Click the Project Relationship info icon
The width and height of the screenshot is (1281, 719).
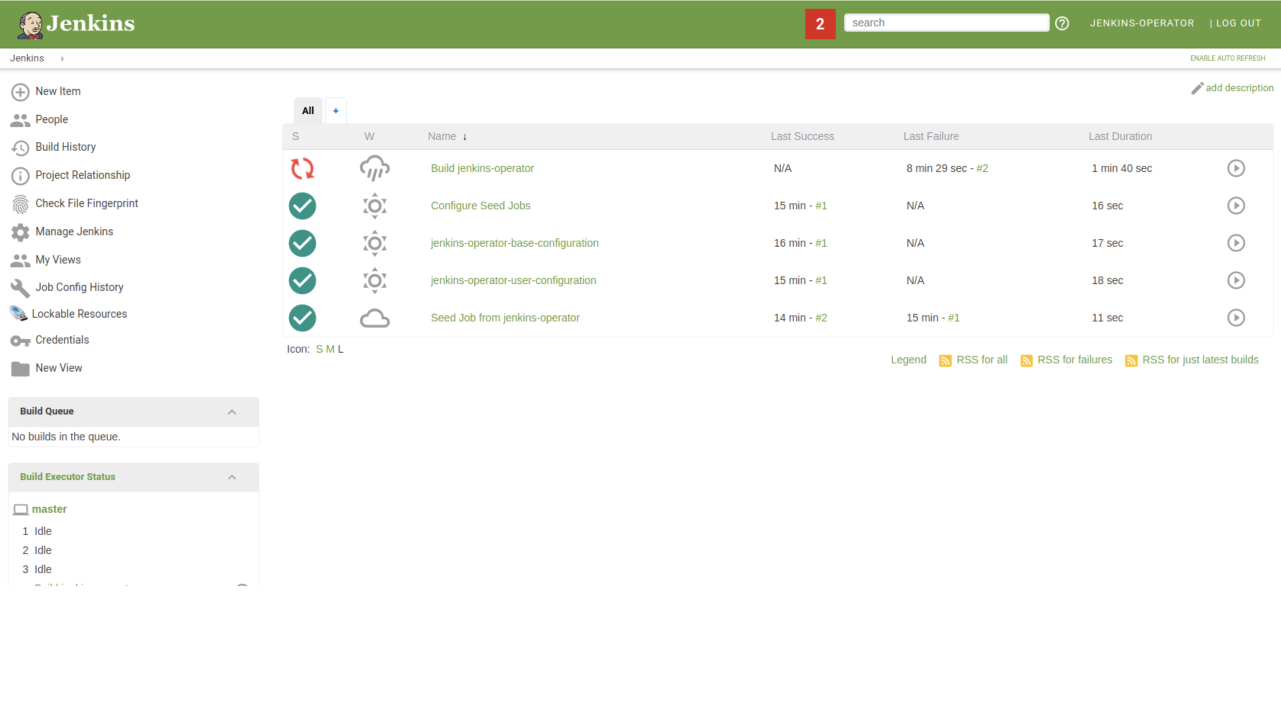coord(20,176)
